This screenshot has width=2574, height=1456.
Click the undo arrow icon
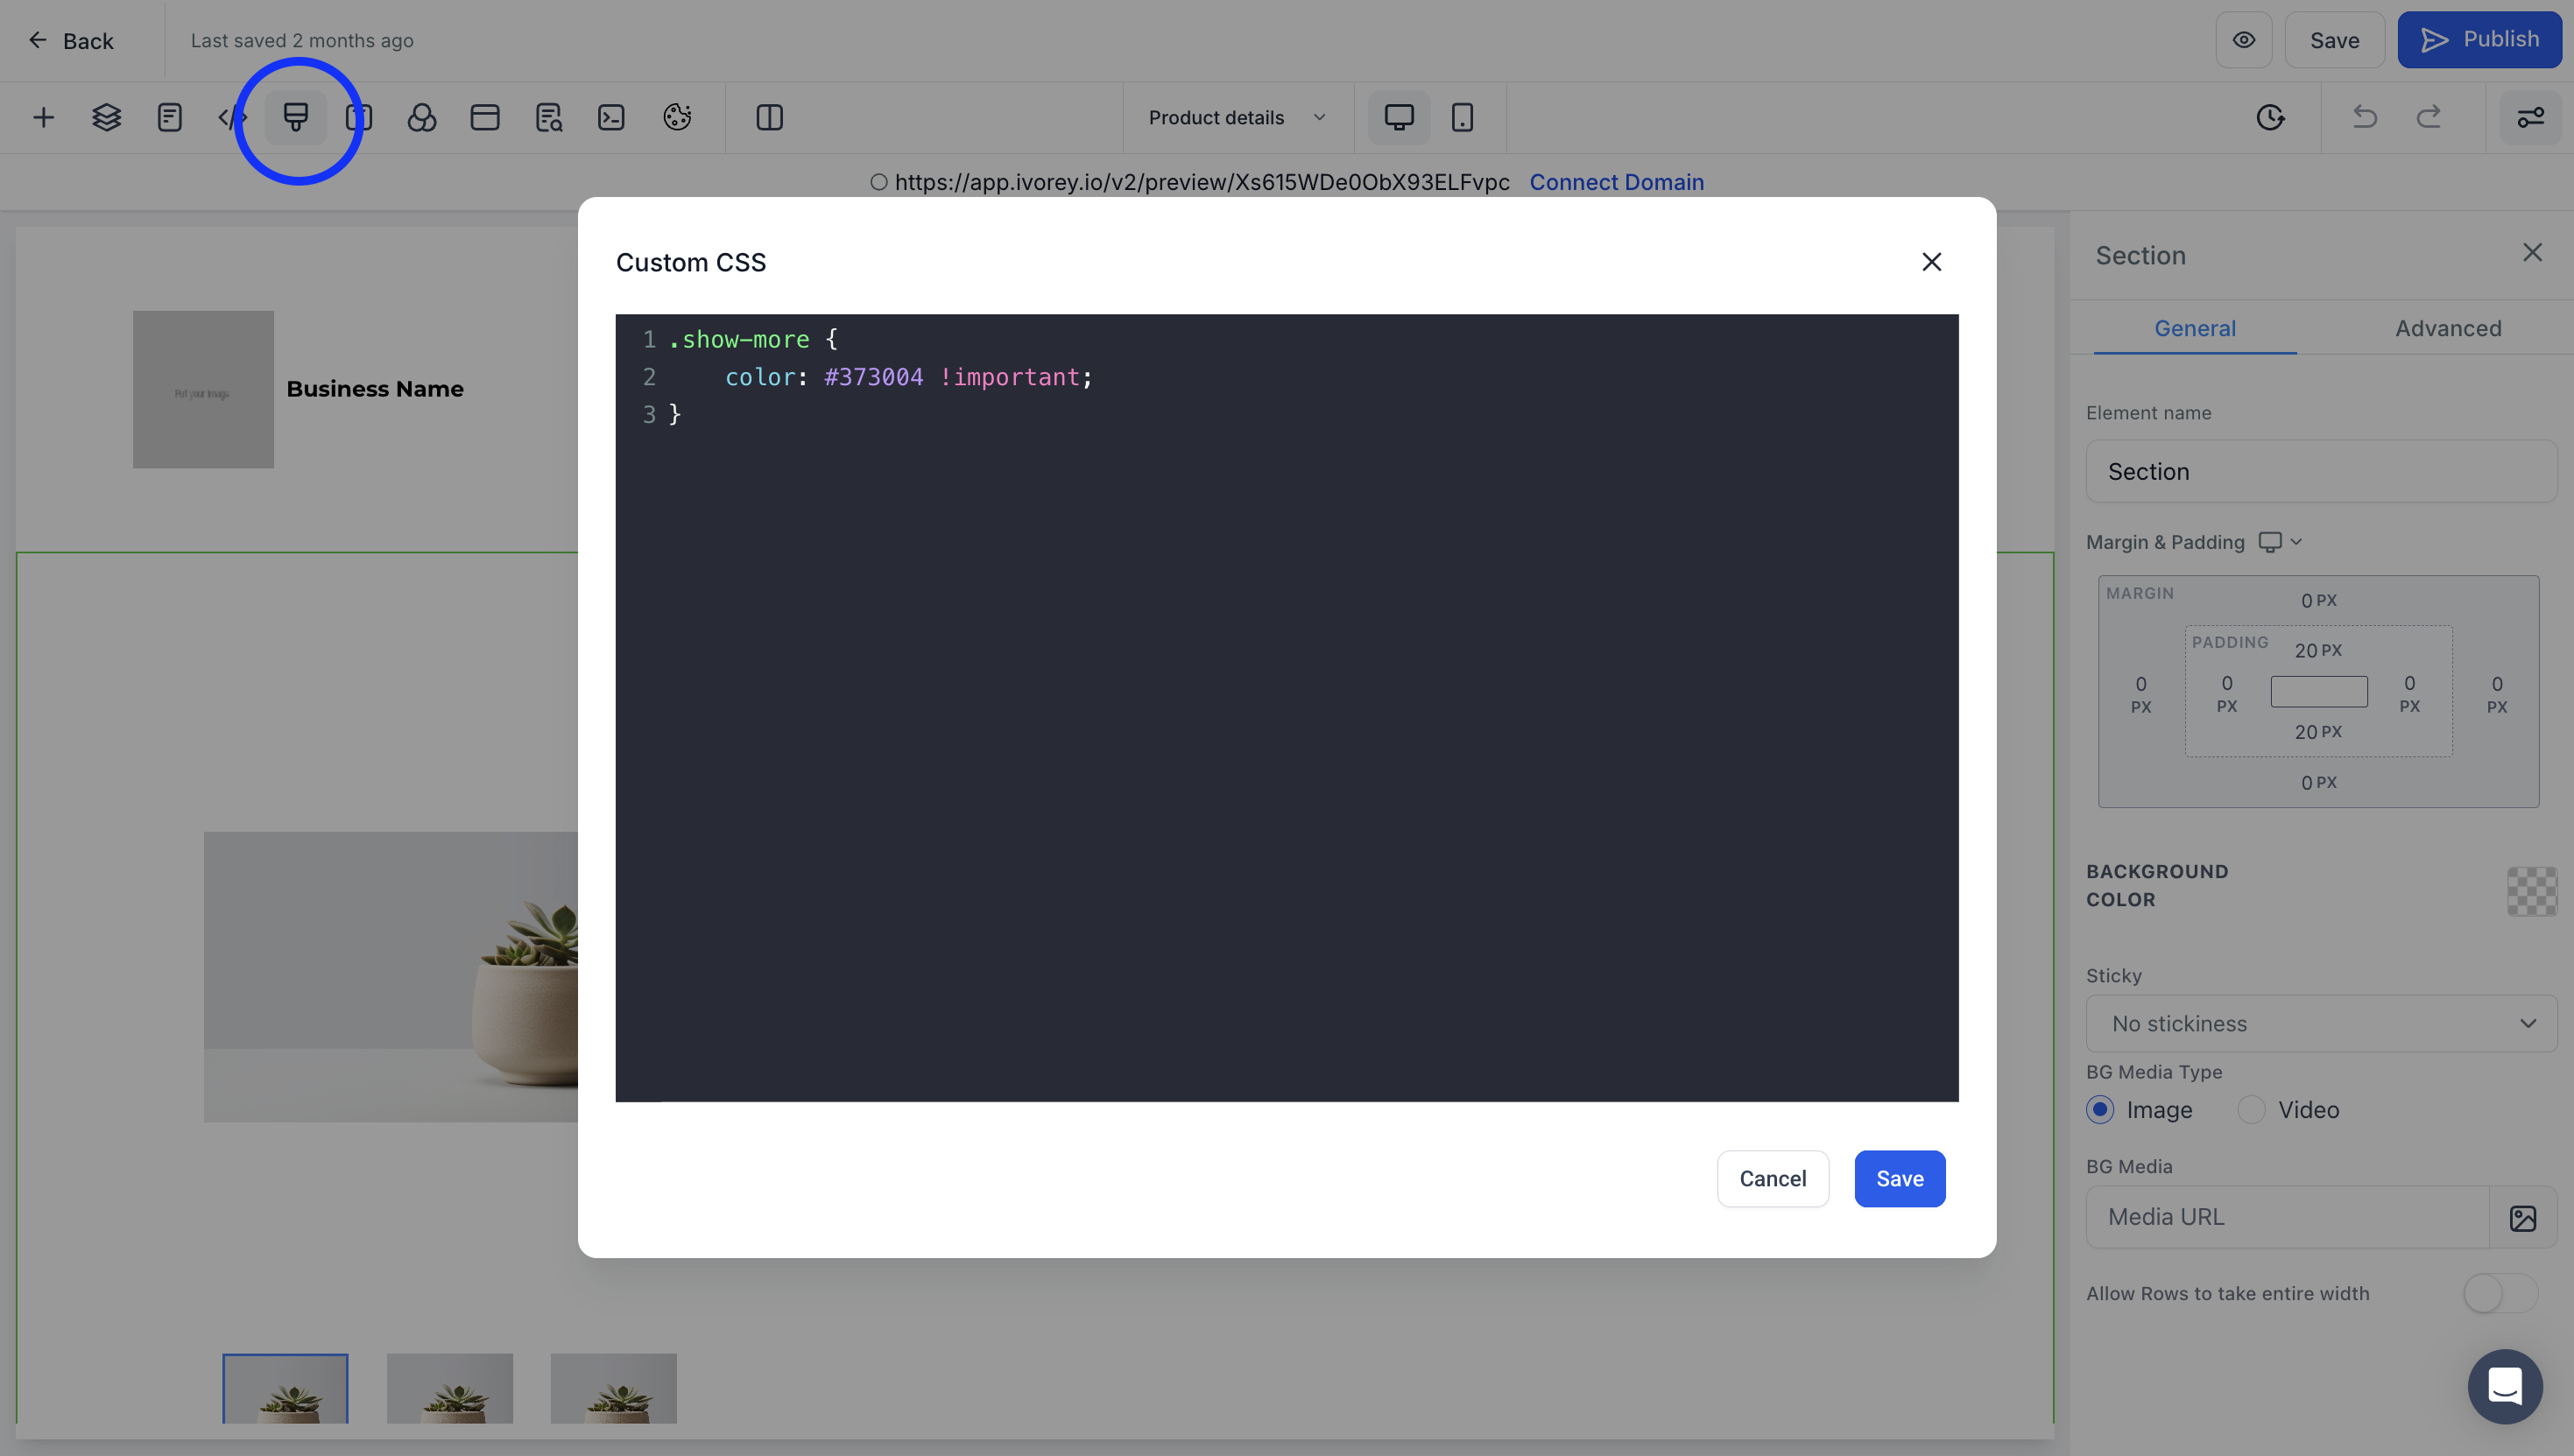[x=2365, y=118]
